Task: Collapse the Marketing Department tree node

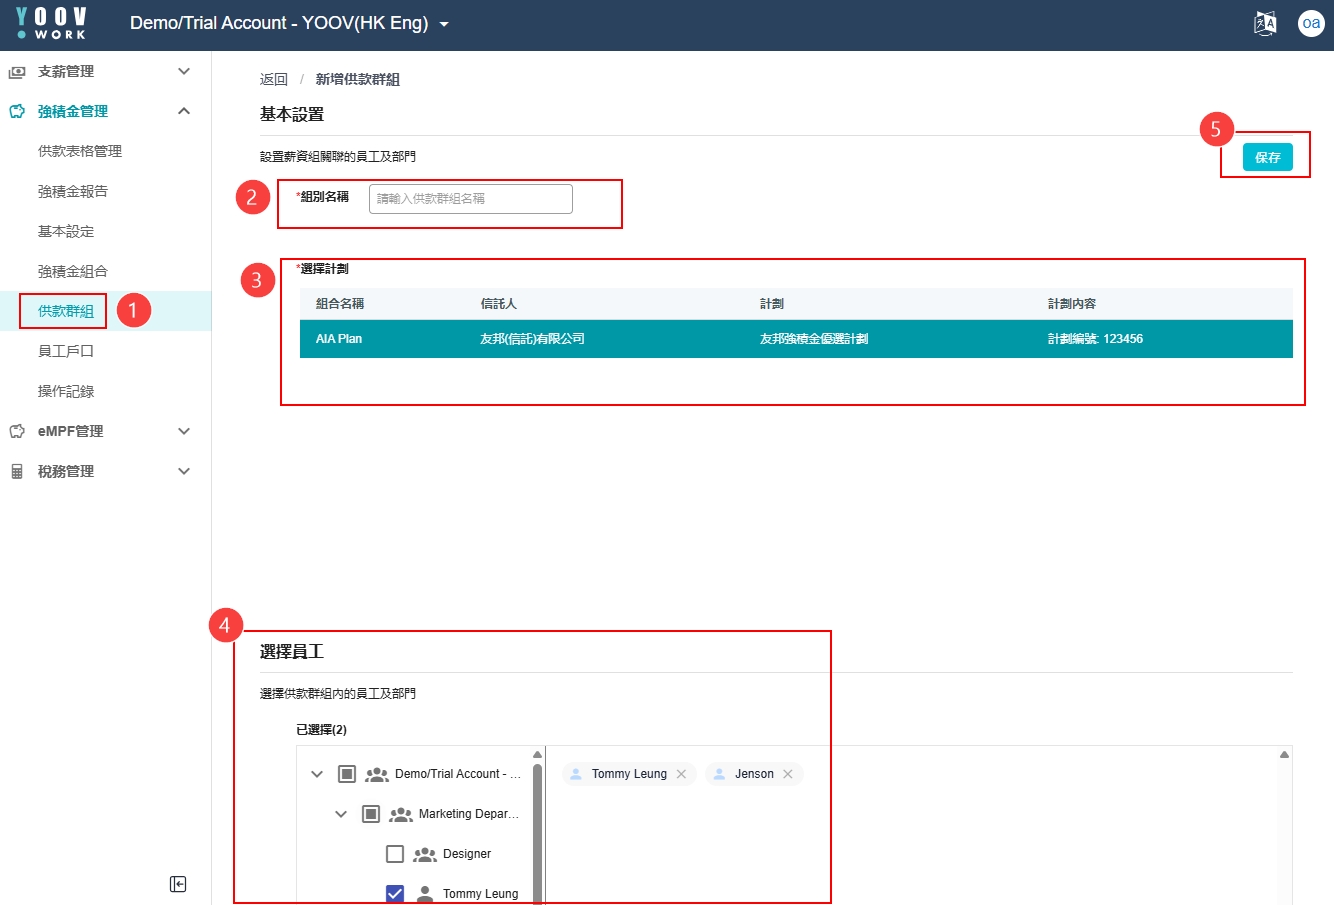Action: pyautogui.click(x=341, y=814)
